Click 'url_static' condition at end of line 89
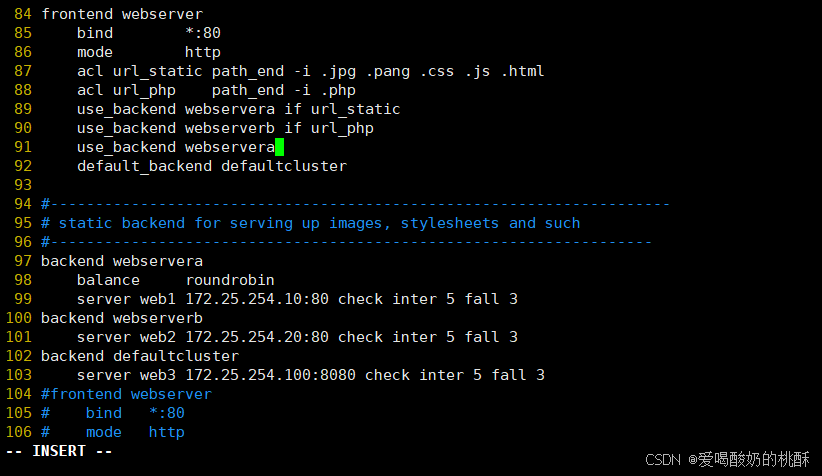Screen dimensions: 822x476 355,109
